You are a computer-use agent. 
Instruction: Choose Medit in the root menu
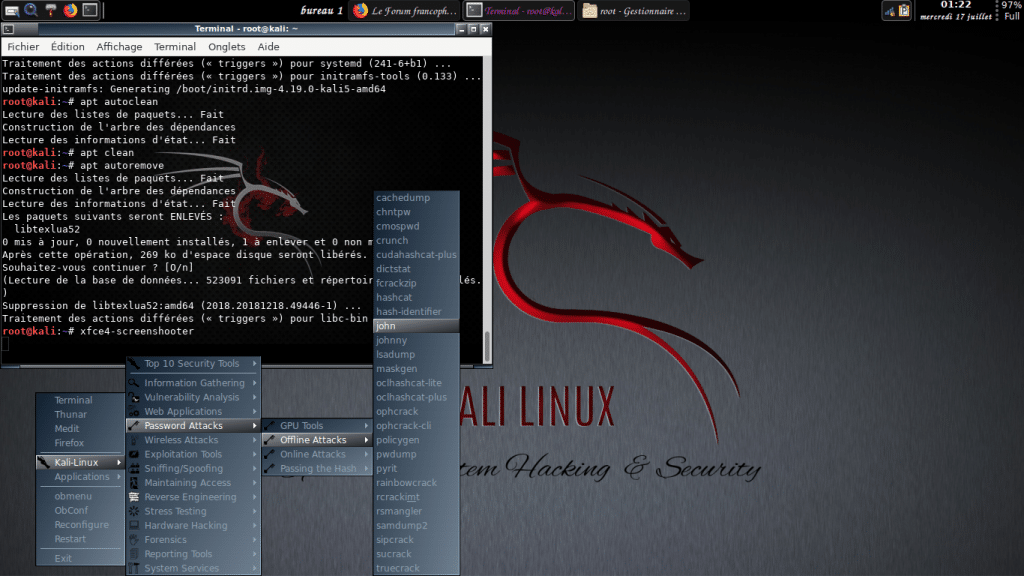point(80,429)
